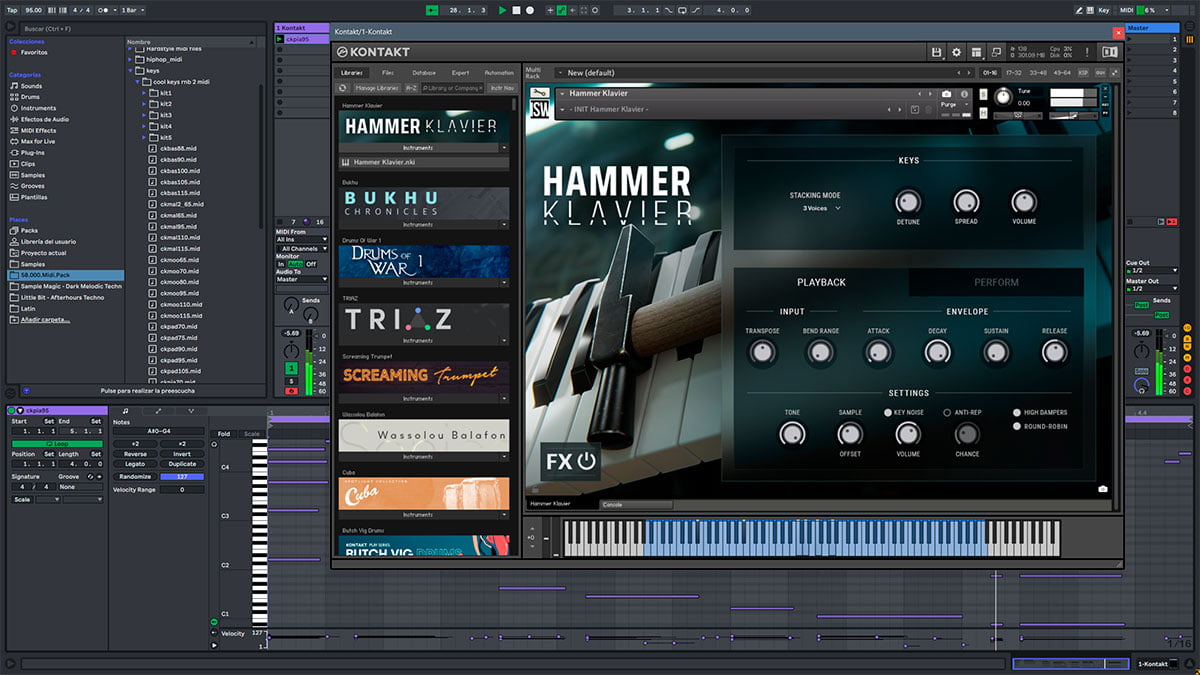
Task: Enable ROUND-ROBIN option
Action: [1017, 426]
